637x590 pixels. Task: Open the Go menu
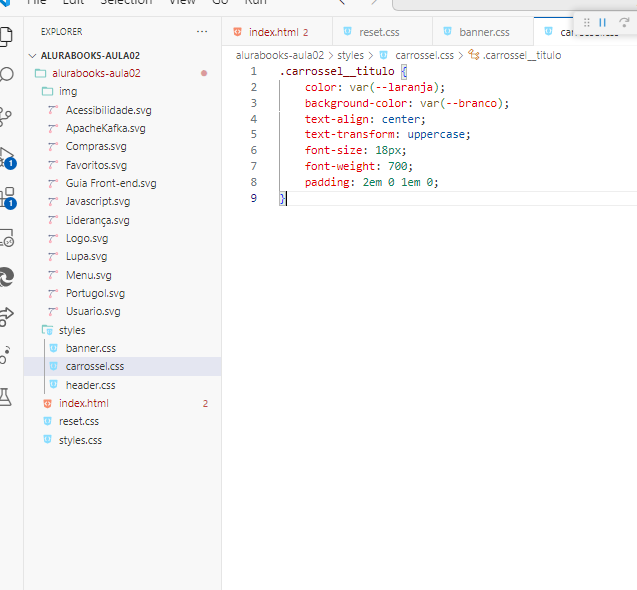point(220,2)
